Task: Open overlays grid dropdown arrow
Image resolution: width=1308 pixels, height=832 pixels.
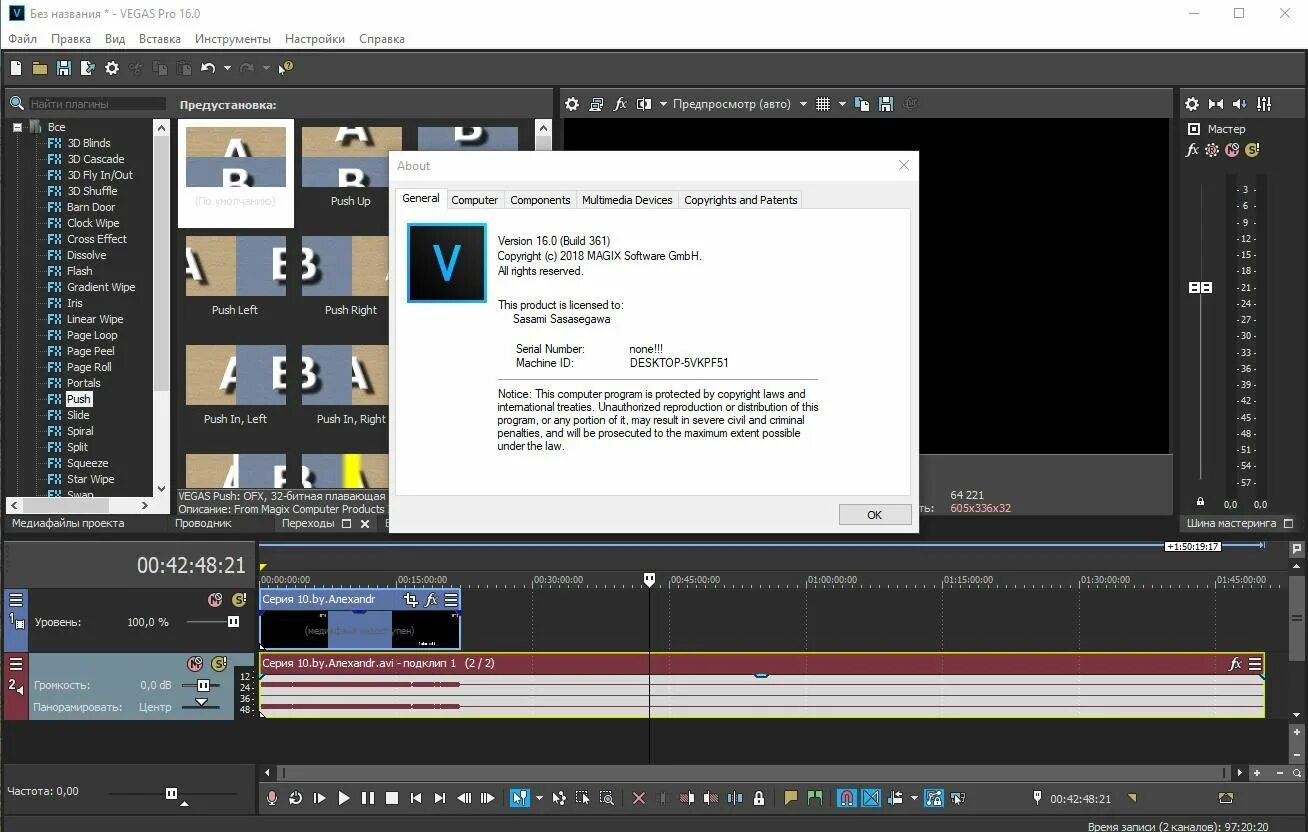Action: point(842,104)
